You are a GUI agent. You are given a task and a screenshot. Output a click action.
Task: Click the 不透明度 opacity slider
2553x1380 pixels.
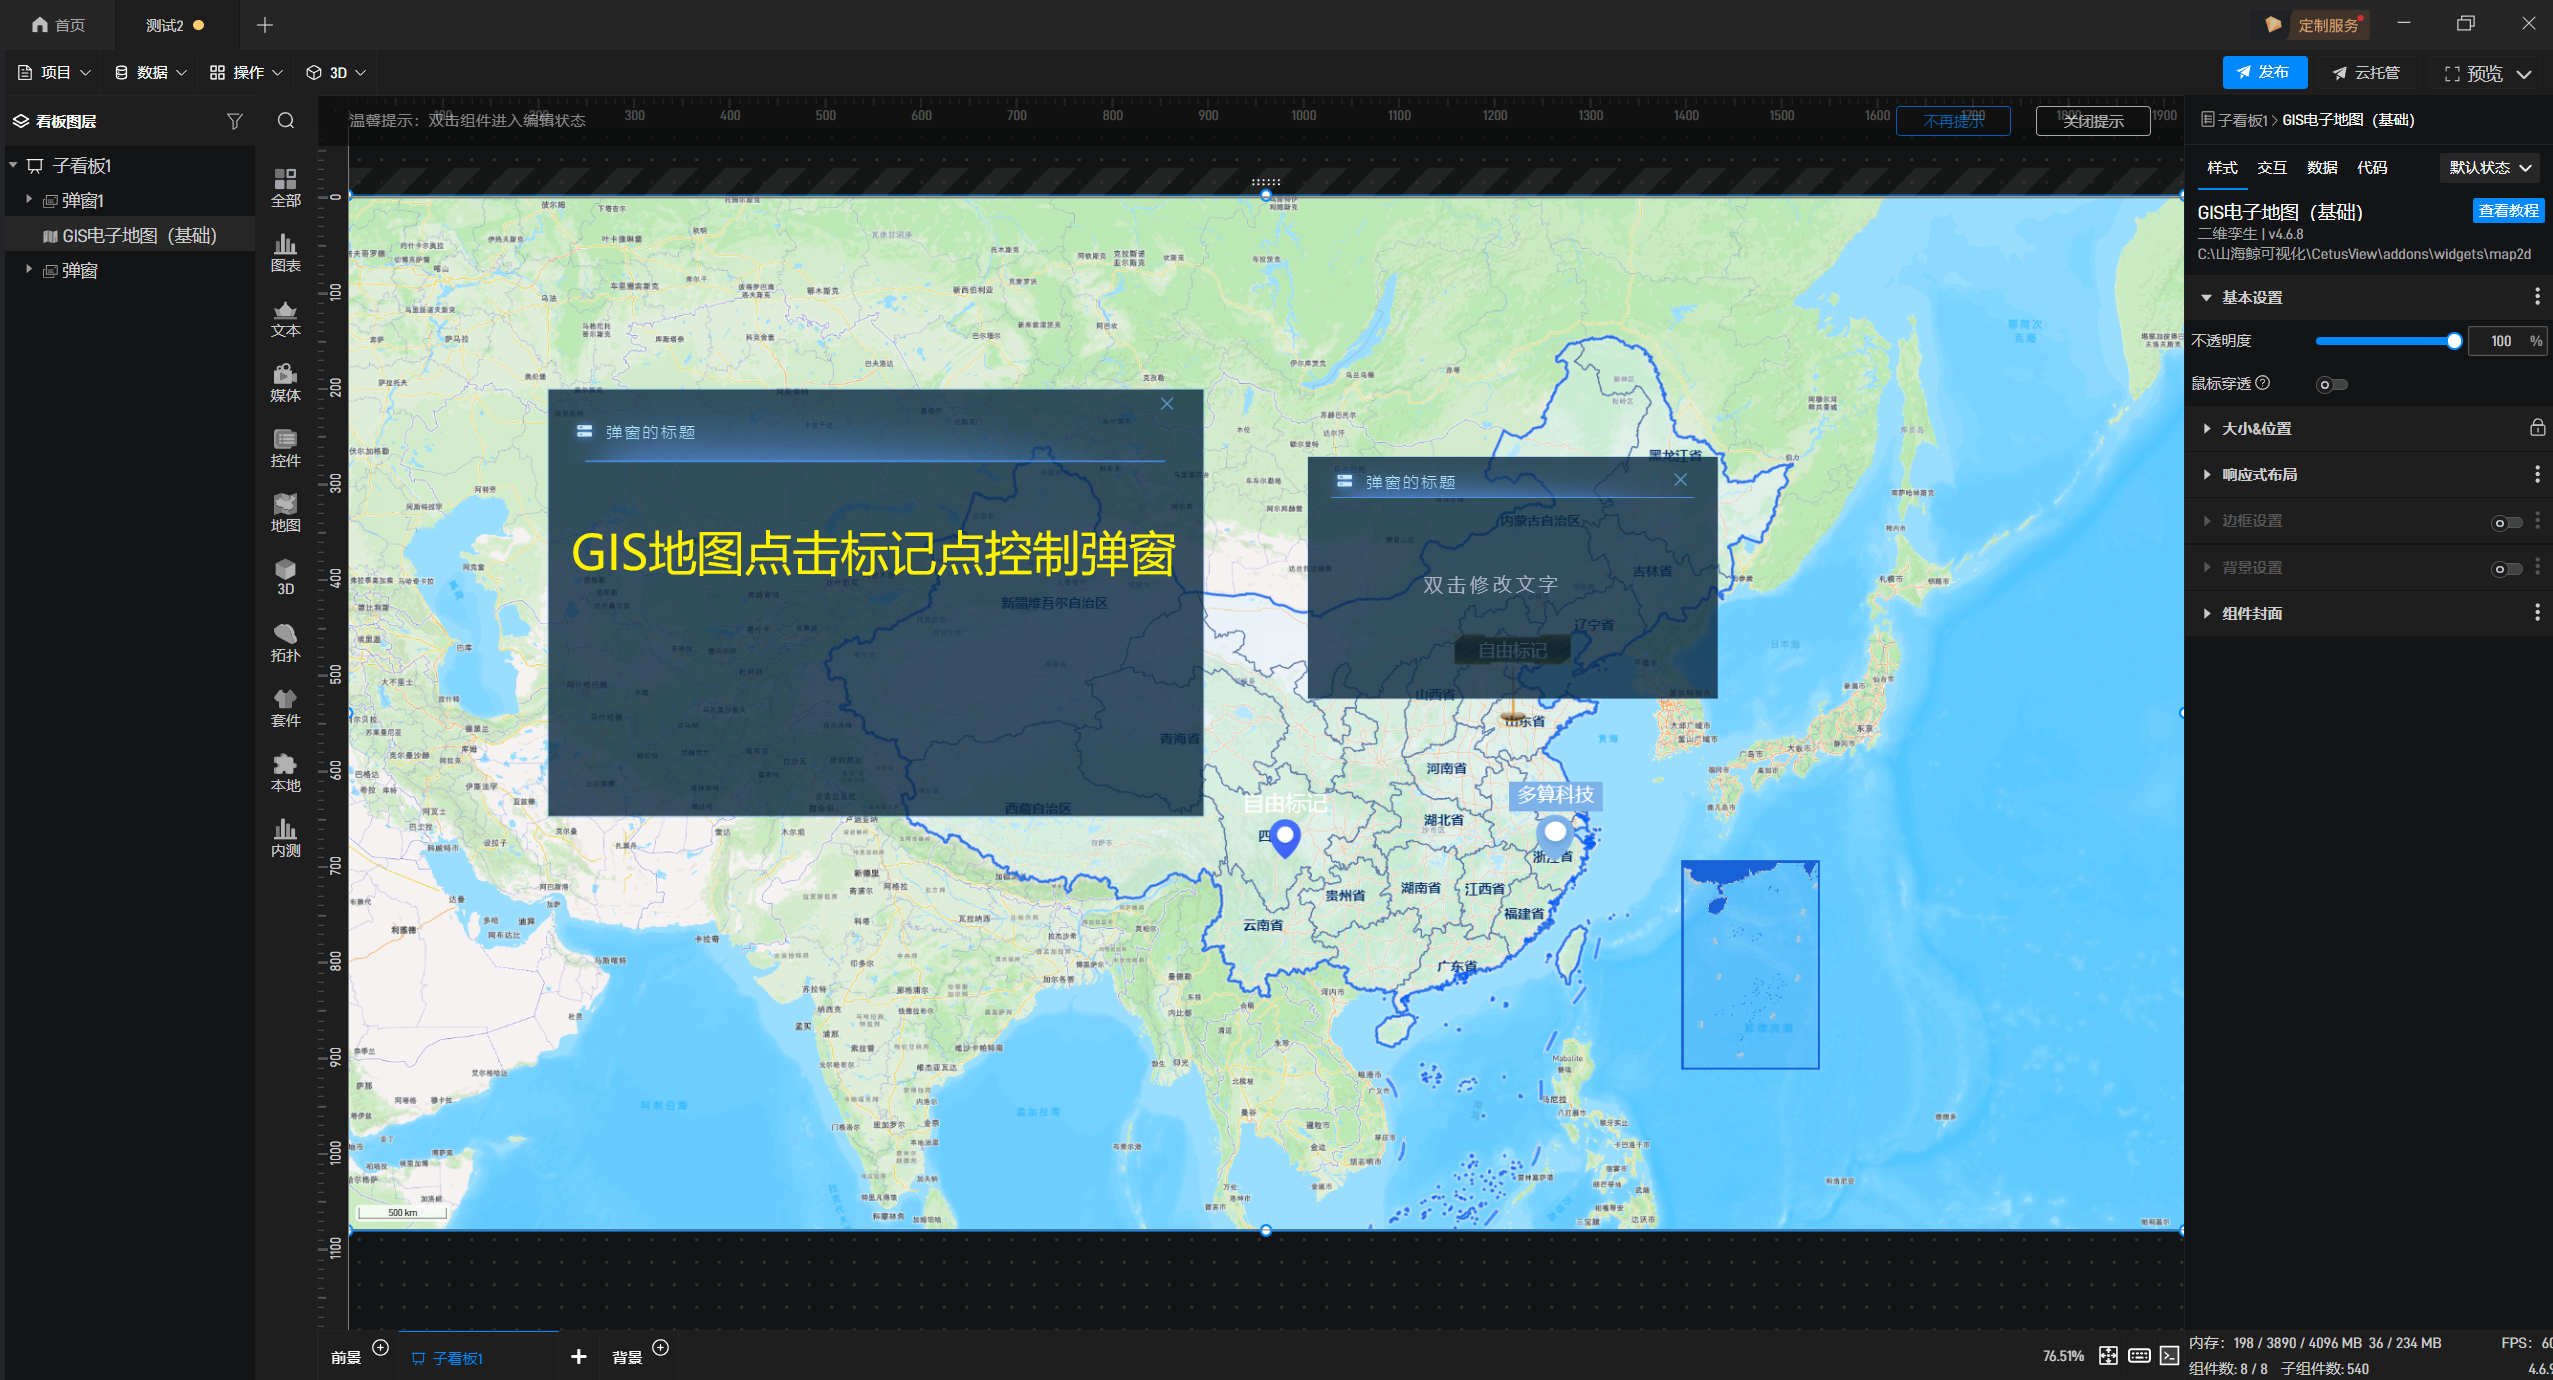(x=2385, y=341)
